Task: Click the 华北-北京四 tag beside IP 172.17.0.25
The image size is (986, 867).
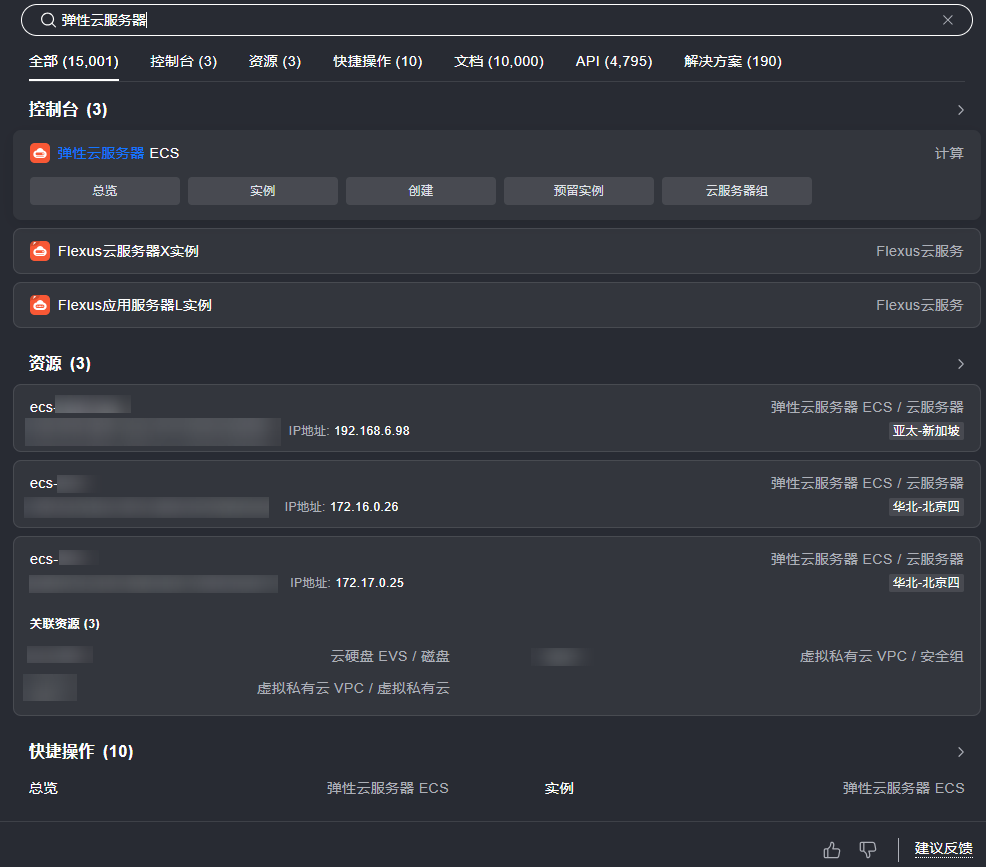Action: click(926, 583)
